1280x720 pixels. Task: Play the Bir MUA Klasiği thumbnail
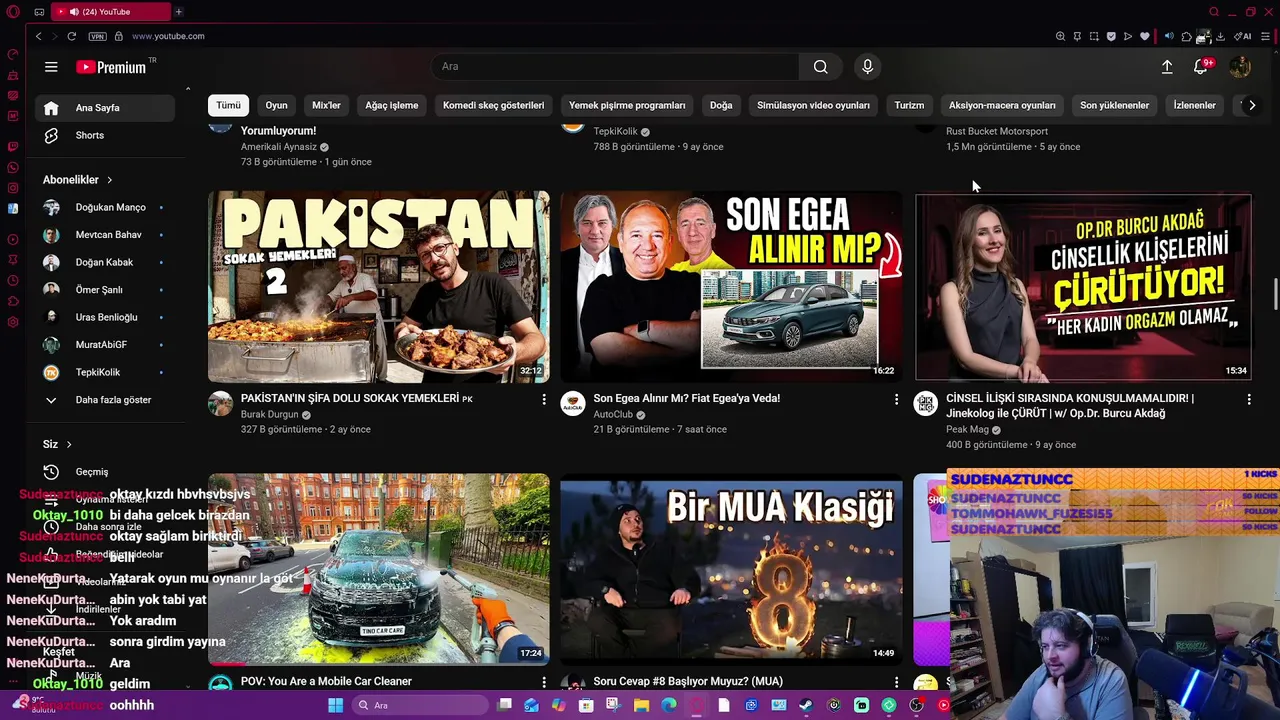pos(731,569)
